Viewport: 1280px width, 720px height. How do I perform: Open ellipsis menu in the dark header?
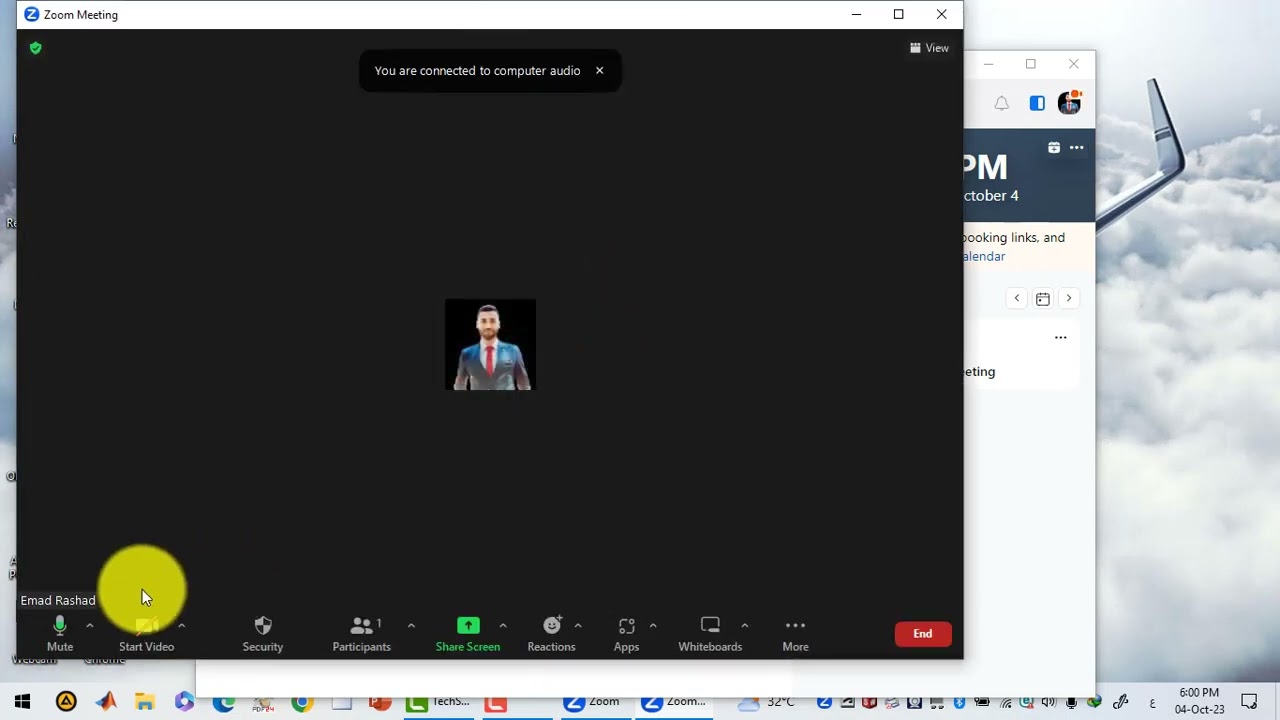1077,147
